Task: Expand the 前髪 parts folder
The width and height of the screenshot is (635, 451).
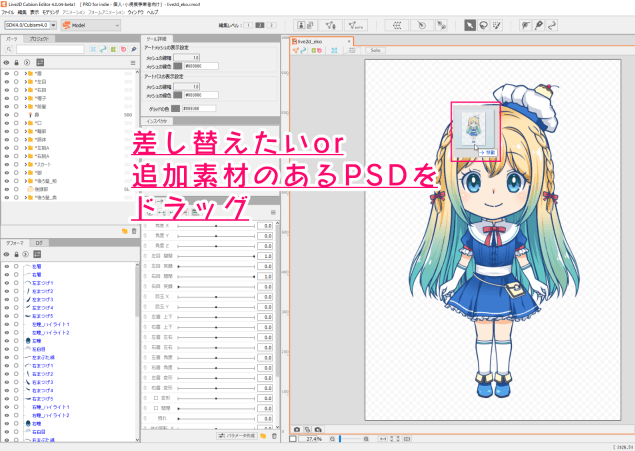Action: click(x=26, y=106)
